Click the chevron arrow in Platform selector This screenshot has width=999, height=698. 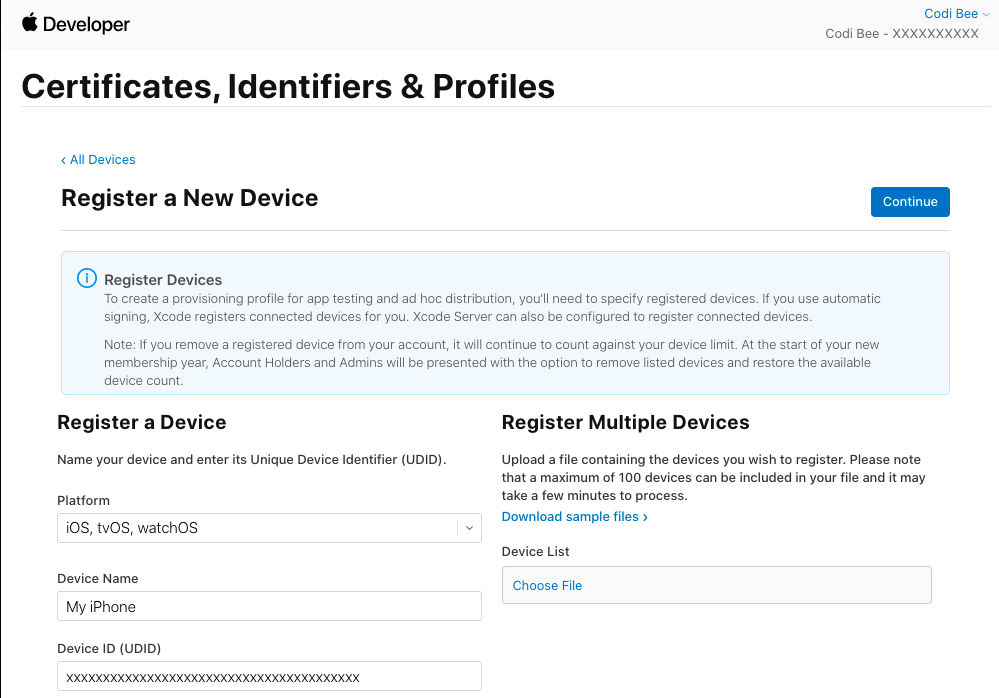pyautogui.click(x=469, y=528)
